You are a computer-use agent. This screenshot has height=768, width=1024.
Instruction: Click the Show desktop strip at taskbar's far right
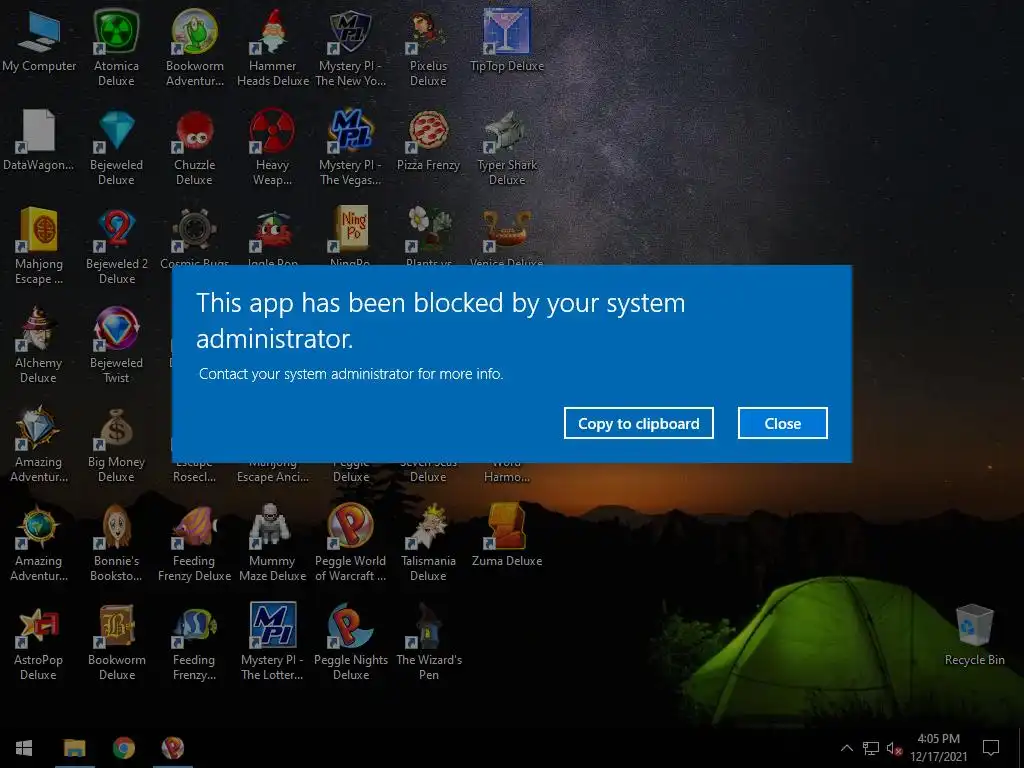coord(1021,748)
